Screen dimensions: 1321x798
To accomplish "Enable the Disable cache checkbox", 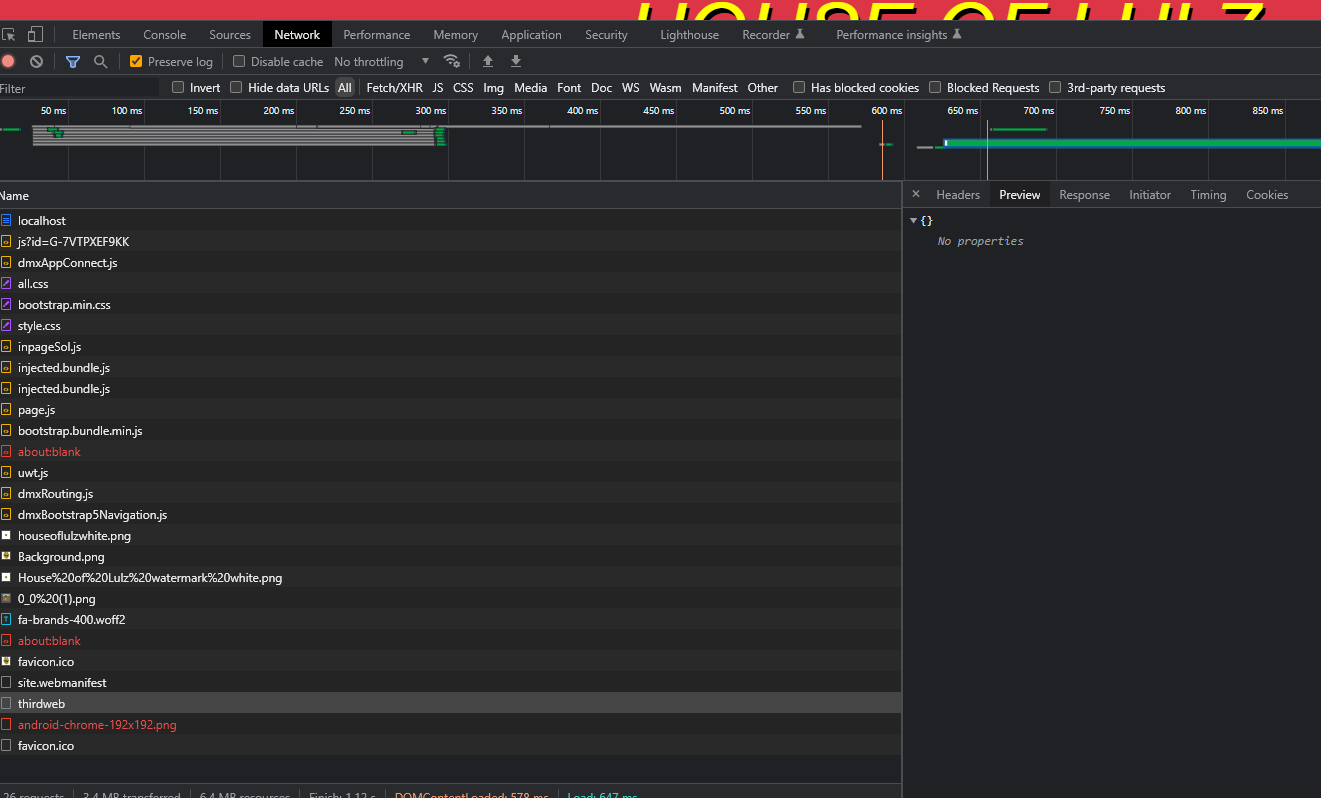I will click(239, 61).
